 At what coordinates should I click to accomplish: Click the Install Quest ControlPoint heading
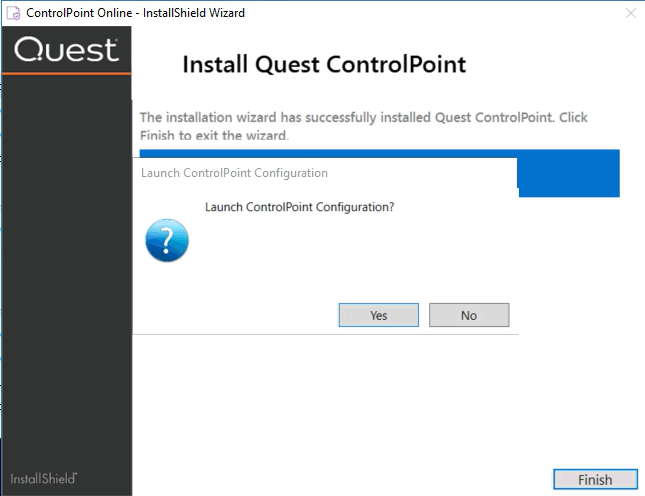(324, 66)
